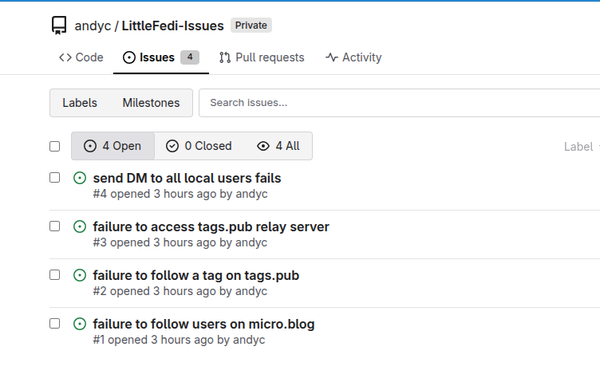Open the Label filter dropdown

(x=582, y=147)
